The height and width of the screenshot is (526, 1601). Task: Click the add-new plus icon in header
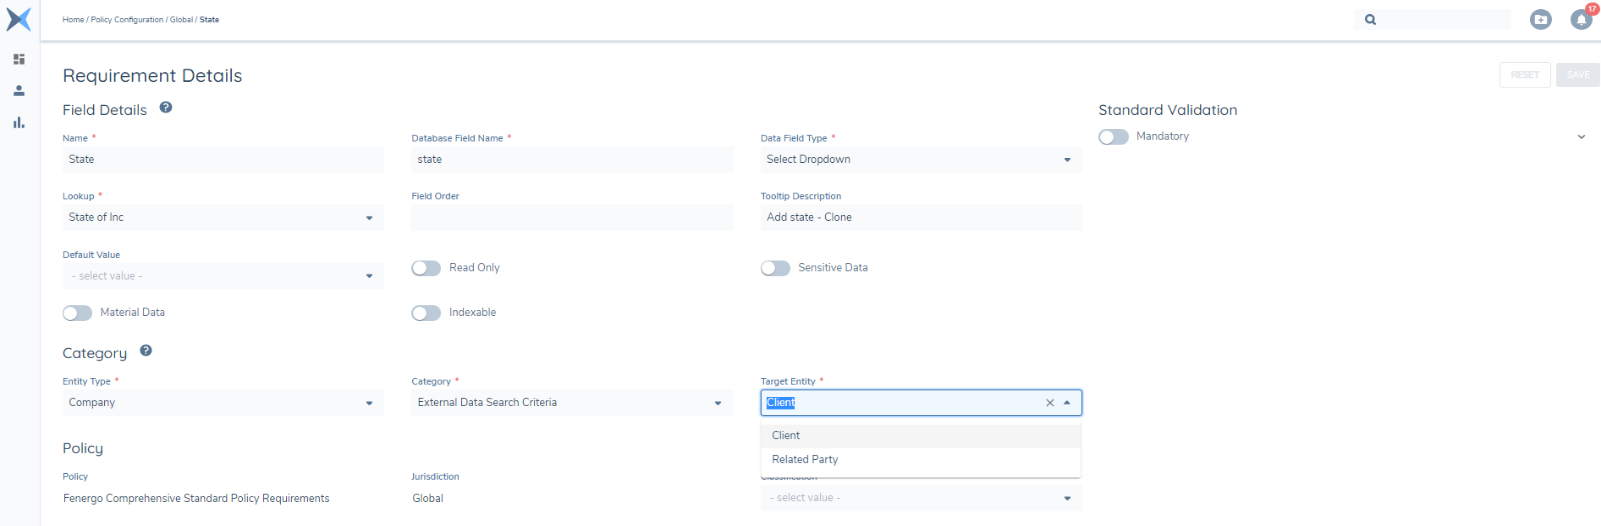tap(1541, 19)
